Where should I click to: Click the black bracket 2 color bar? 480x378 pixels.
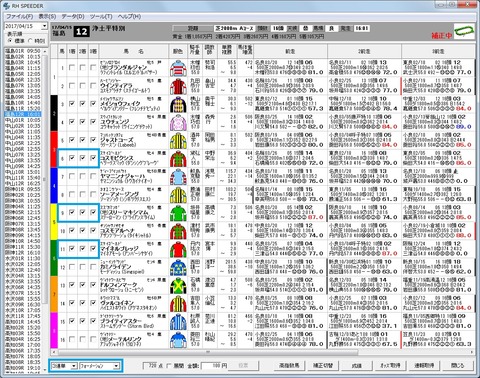pyautogui.click(x=54, y=113)
